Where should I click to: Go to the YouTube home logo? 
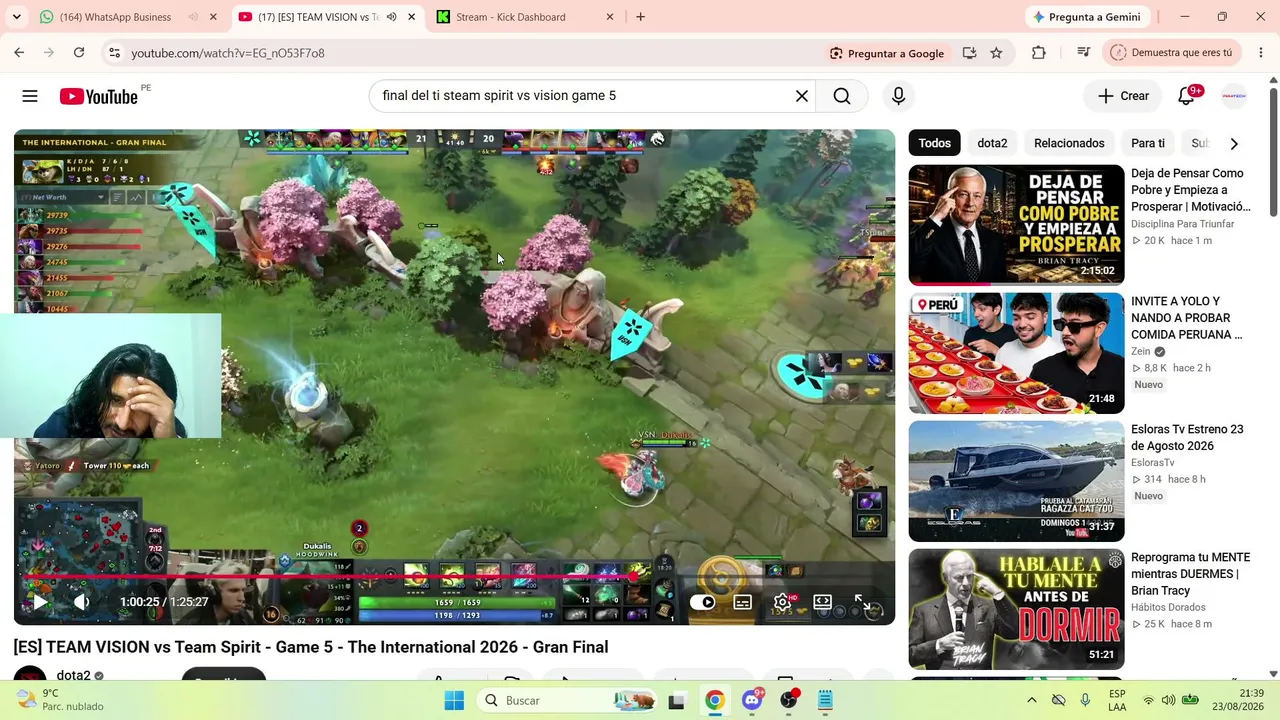(x=98, y=96)
